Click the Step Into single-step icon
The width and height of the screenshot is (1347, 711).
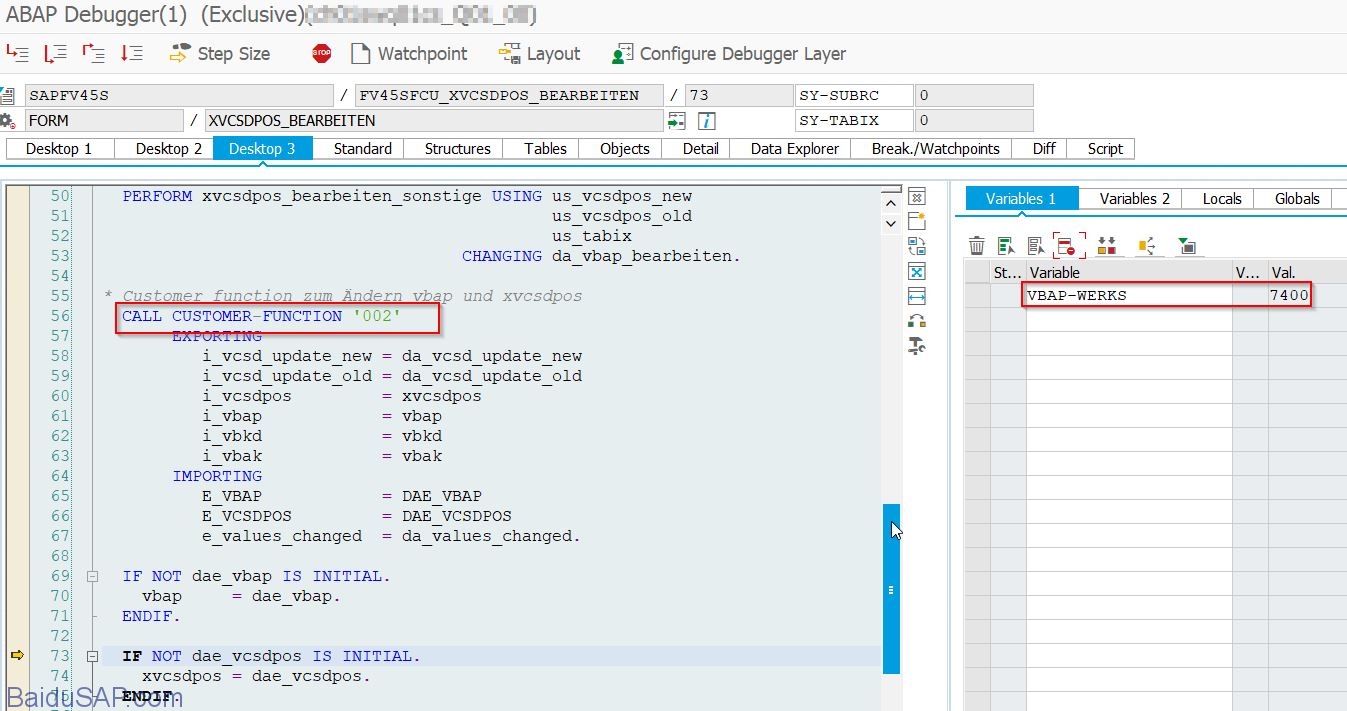(17, 54)
